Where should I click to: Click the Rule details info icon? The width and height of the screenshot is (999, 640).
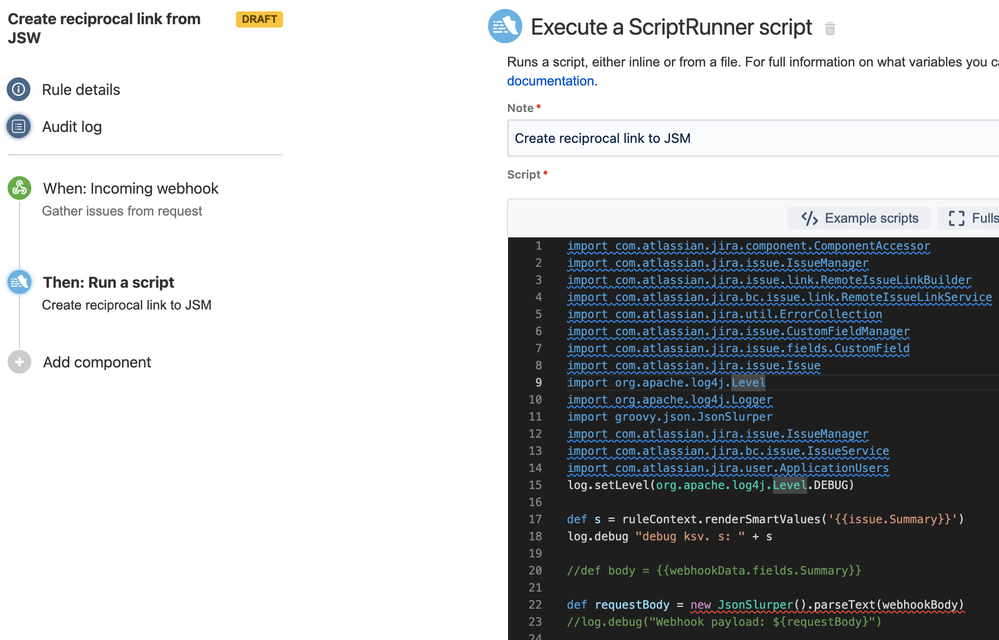[18, 89]
